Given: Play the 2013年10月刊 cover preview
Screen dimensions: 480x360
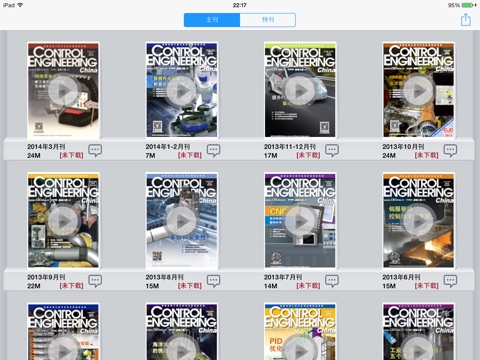Looking at the screenshot, I should click(418, 90).
